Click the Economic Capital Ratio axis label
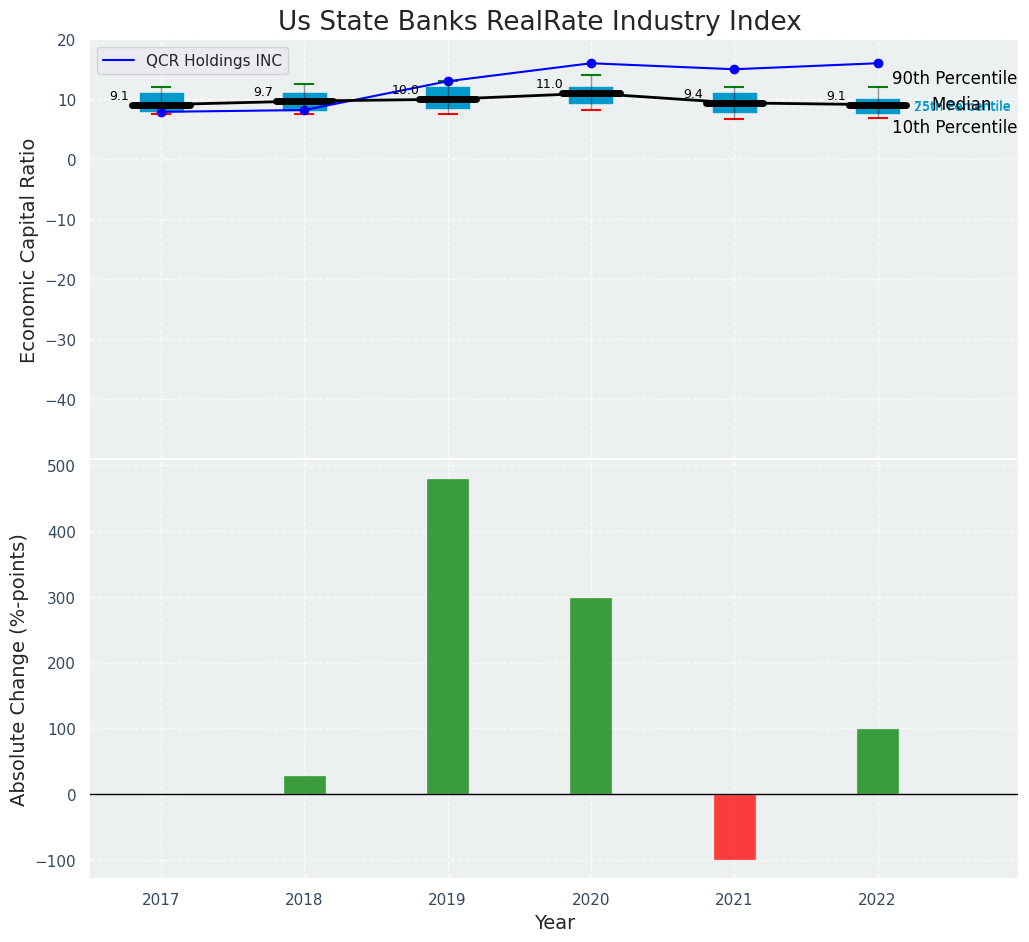The image size is (1029, 942). (29, 250)
